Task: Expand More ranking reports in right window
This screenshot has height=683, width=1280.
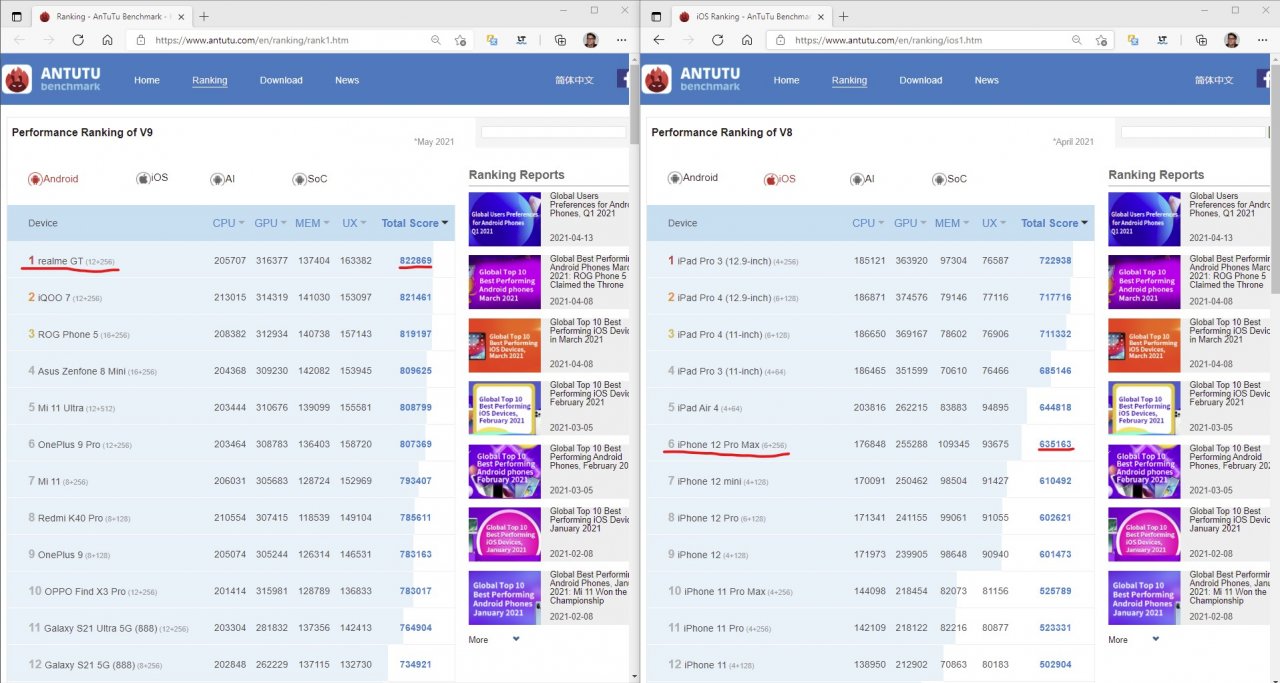Action: [1133, 639]
